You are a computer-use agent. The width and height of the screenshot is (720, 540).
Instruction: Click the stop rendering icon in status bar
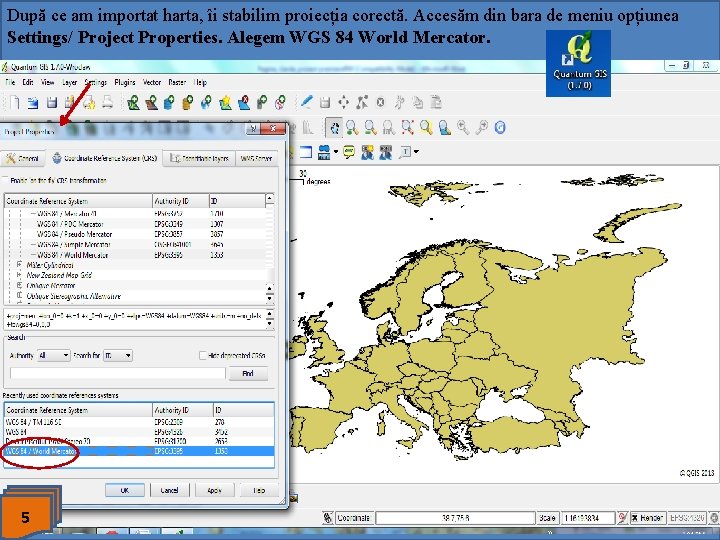(623, 518)
